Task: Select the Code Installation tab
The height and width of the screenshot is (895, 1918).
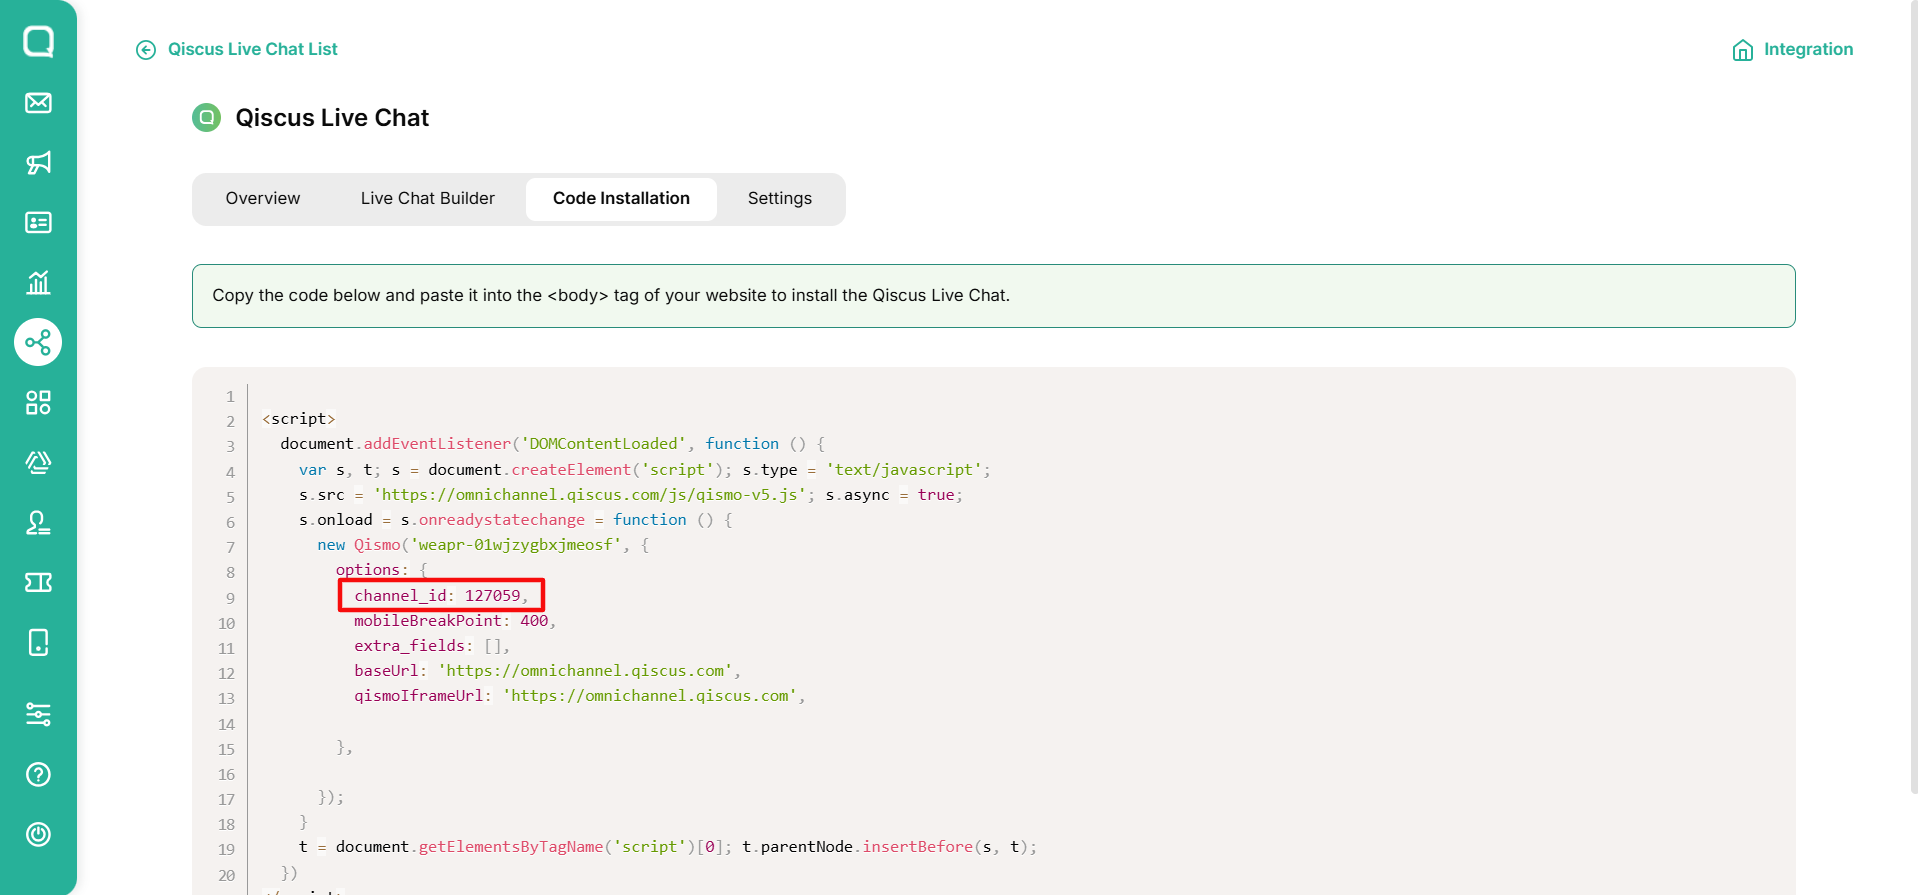Action: pos(621,199)
